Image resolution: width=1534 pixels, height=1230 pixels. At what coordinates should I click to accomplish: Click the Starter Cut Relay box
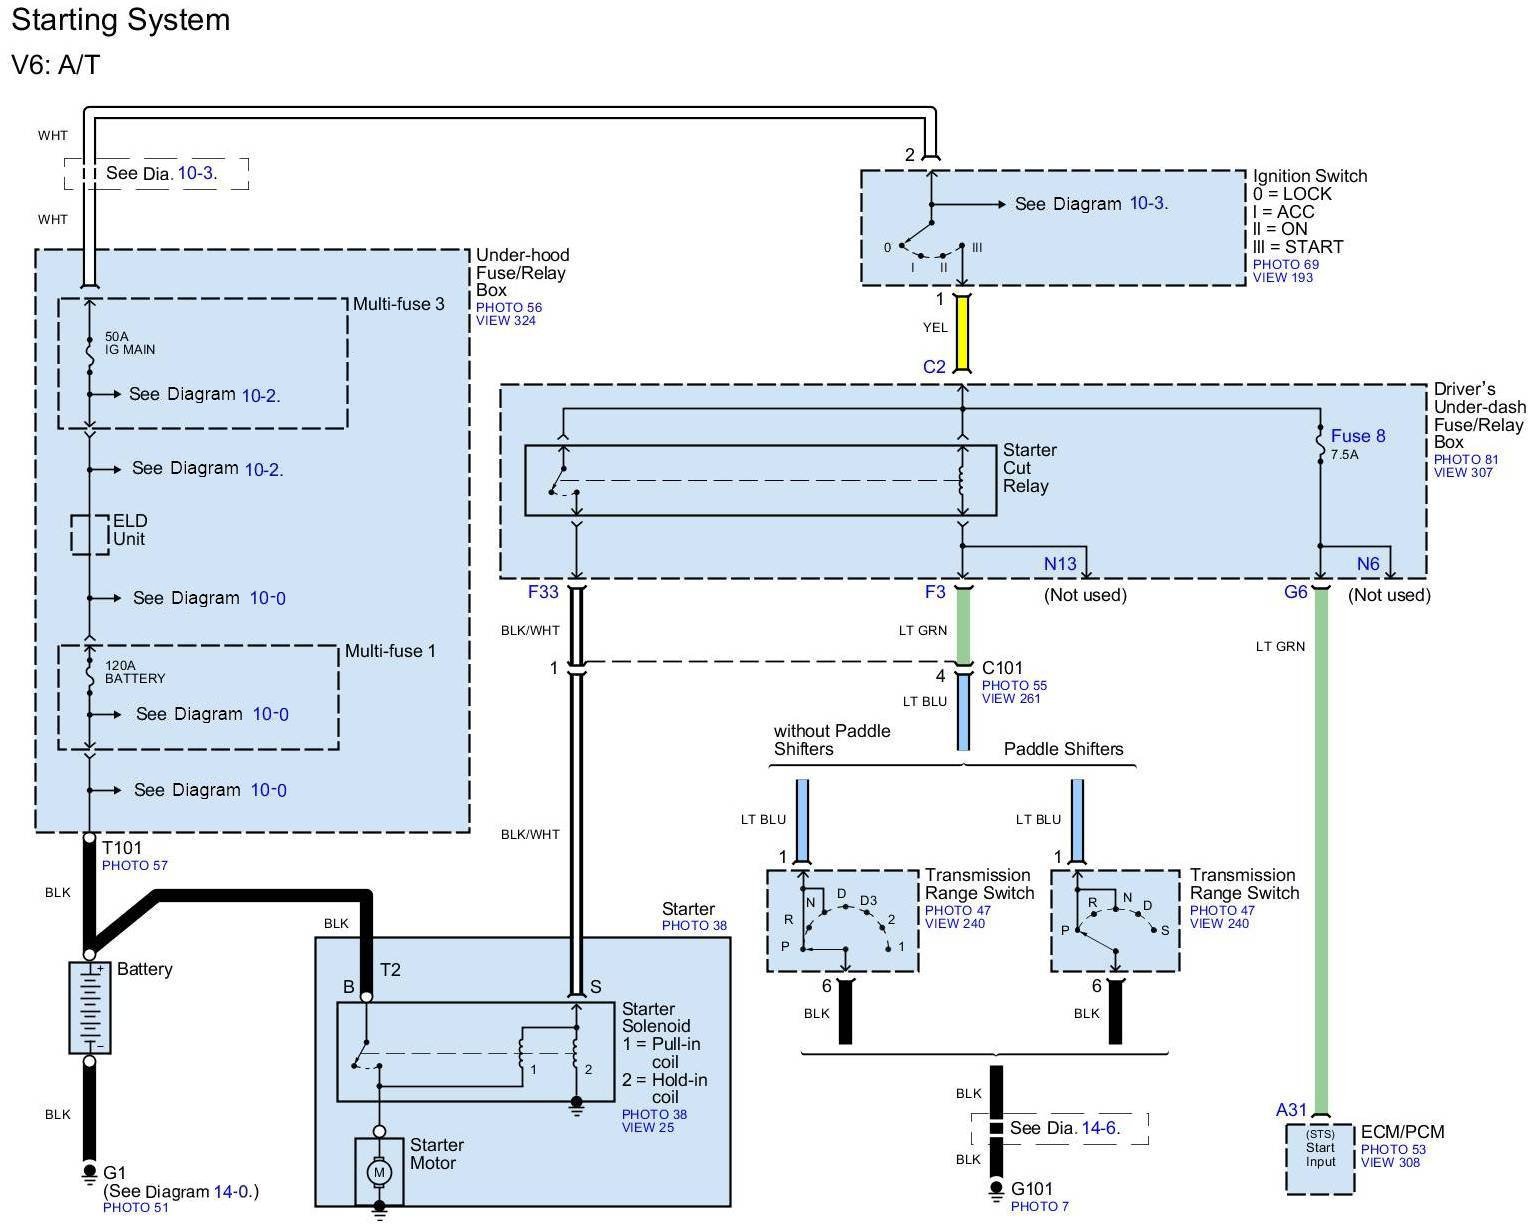click(760, 480)
